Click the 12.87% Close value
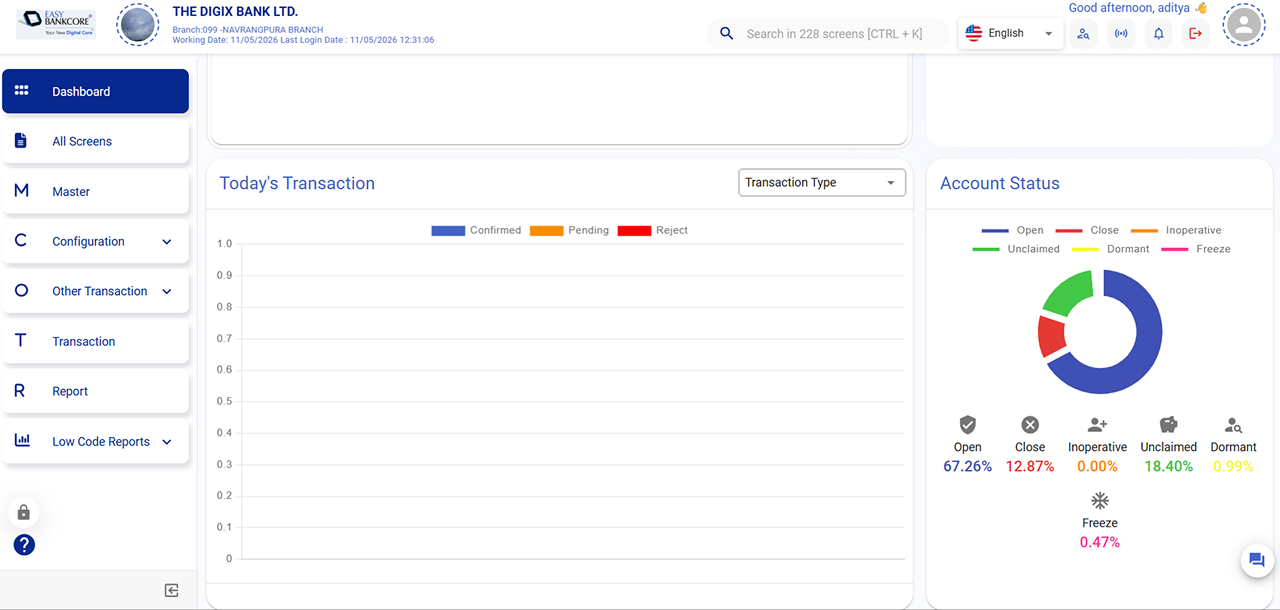 click(x=1030, y=466)
